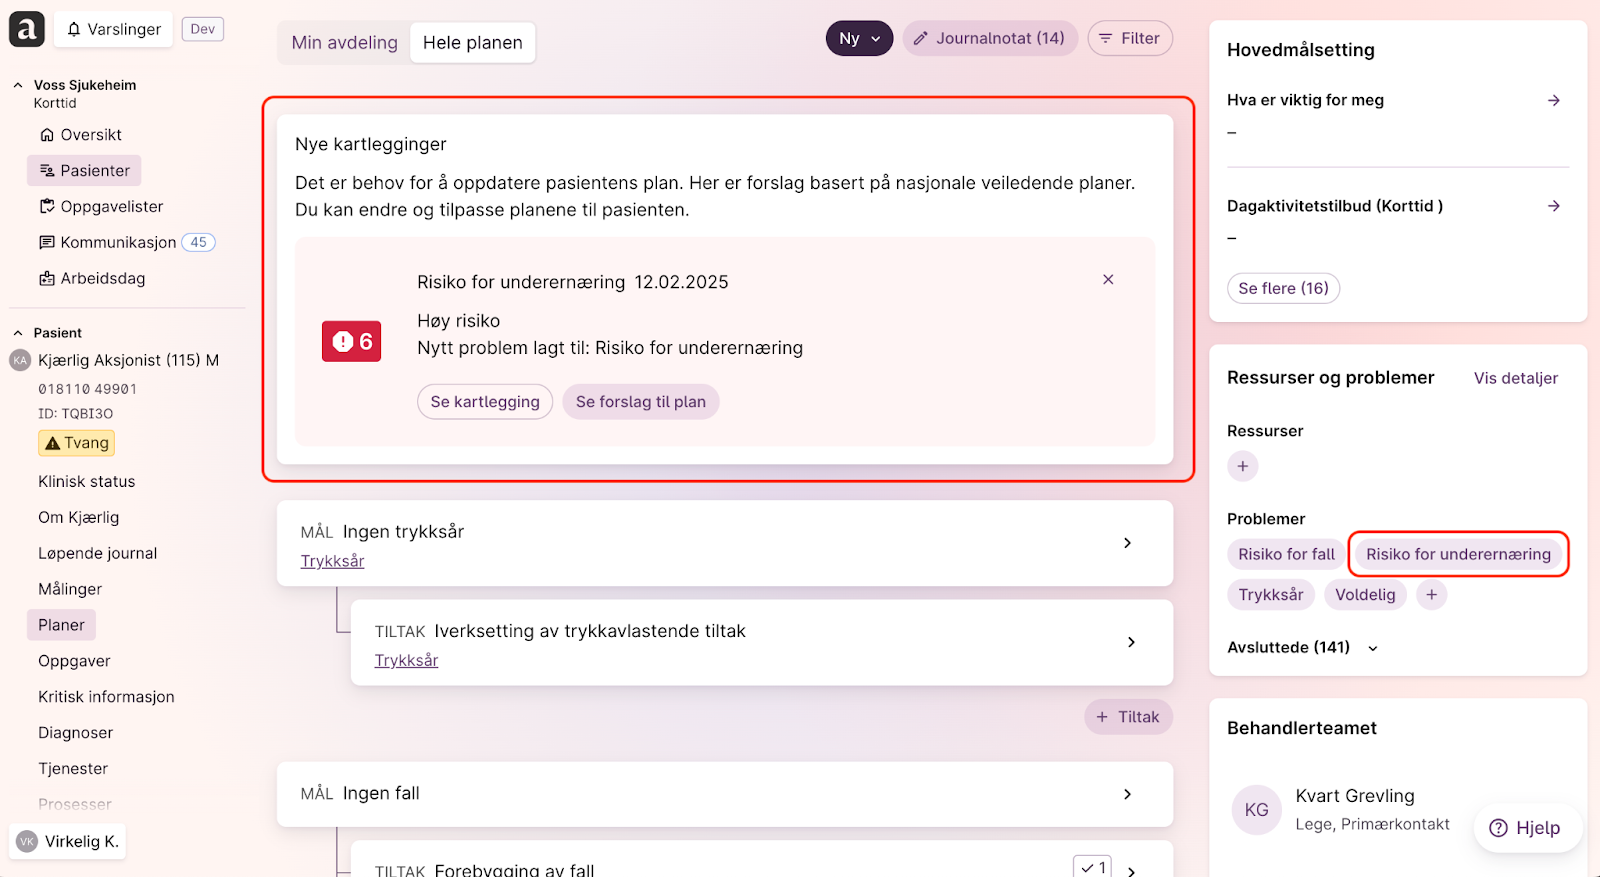Click the app logo icon
This screenshot has height=877, width=1600.
click(27, 29)
